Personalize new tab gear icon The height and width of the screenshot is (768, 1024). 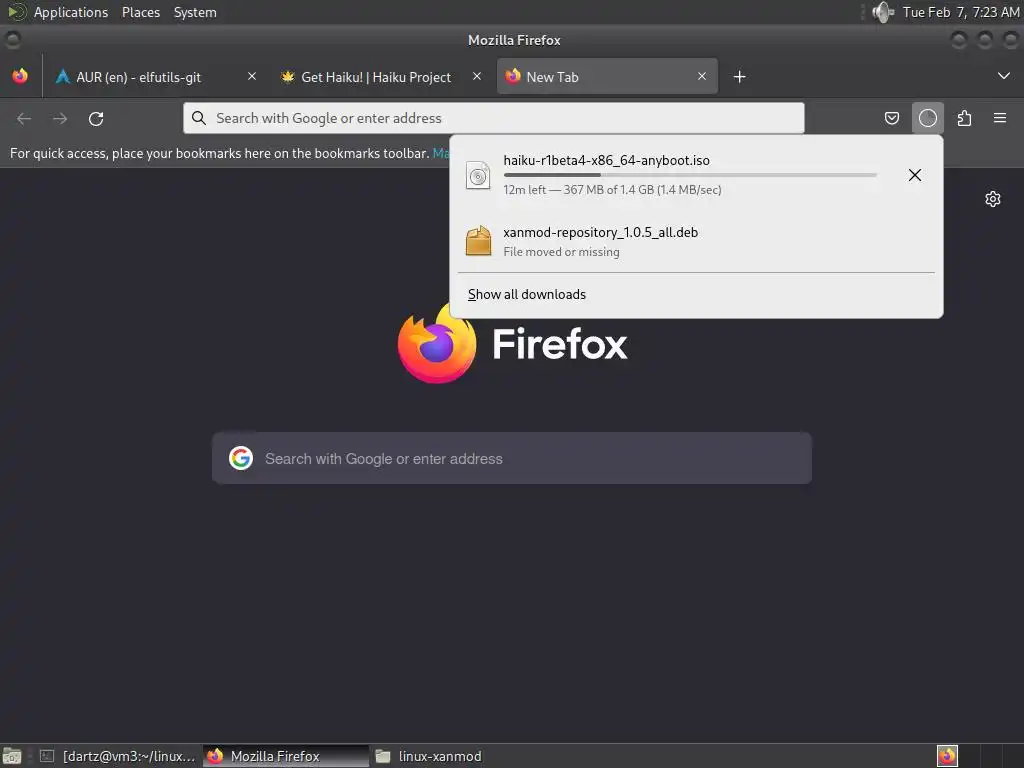(993, 199)
